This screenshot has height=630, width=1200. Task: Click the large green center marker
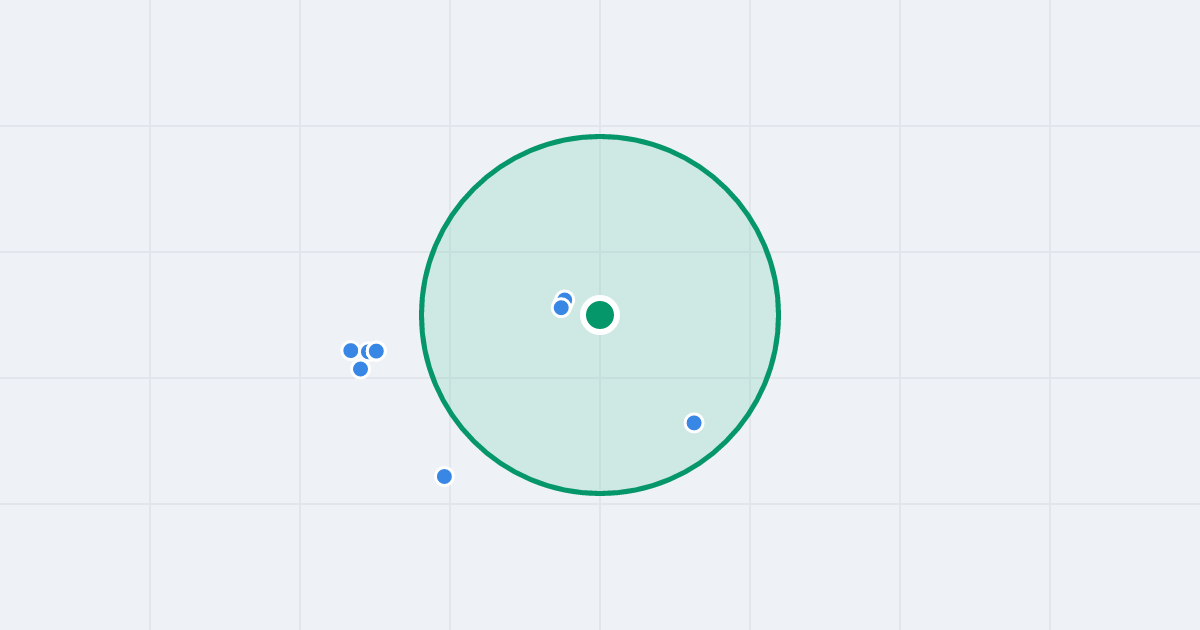point(600,315)
